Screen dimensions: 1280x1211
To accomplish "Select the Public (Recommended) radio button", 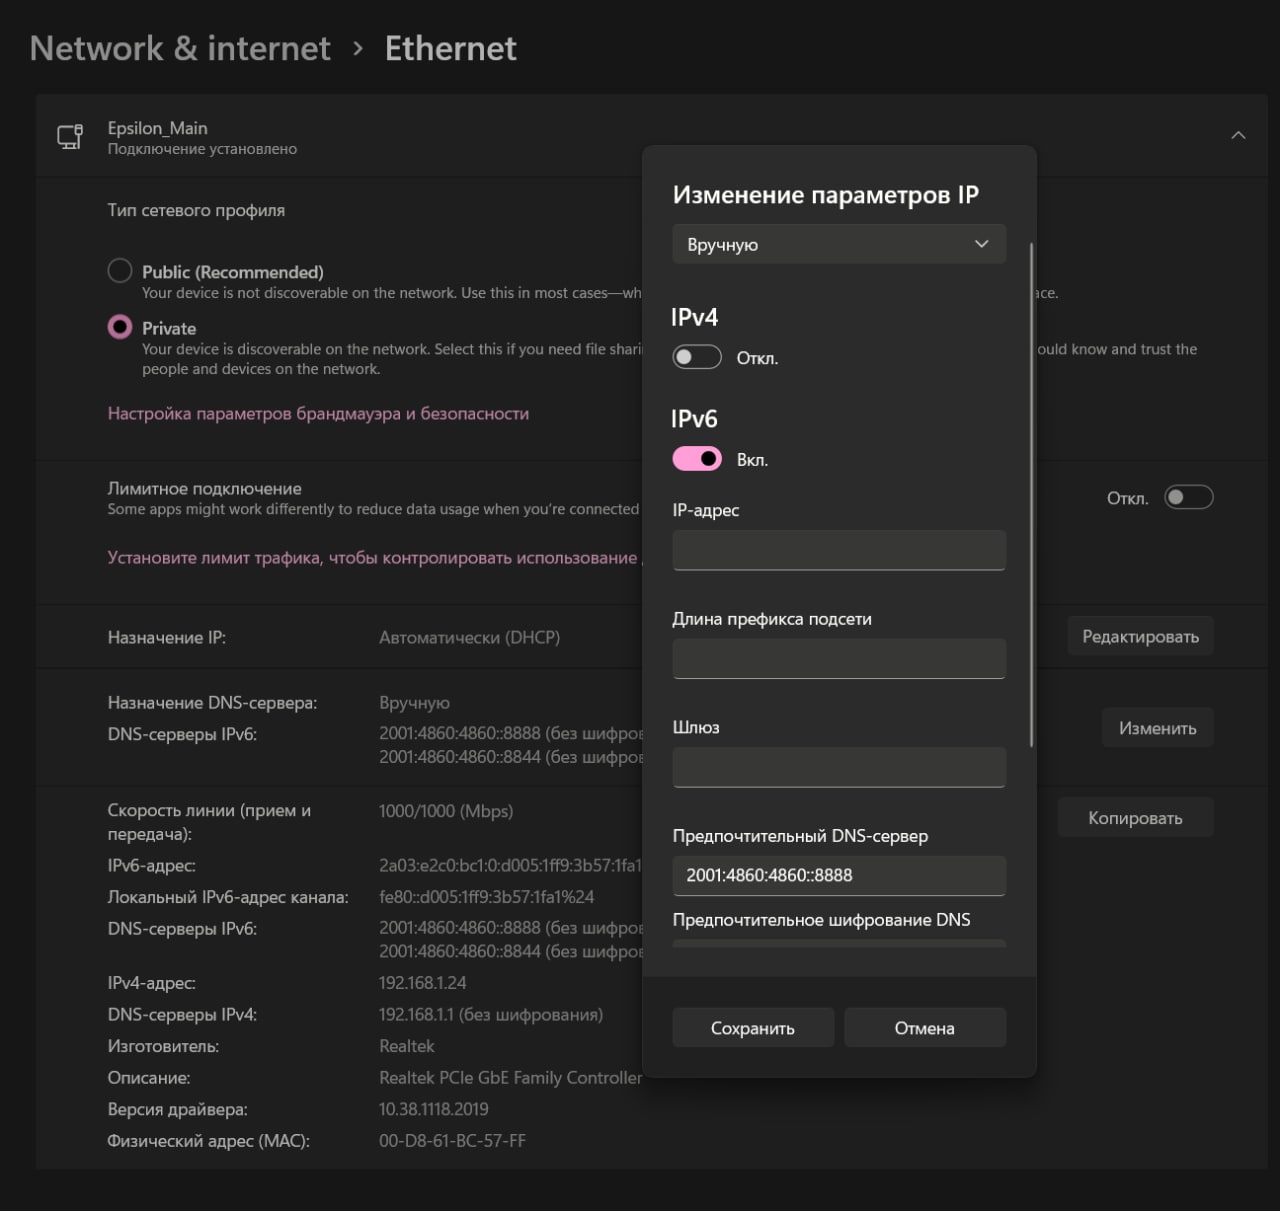I will [120, 271].
